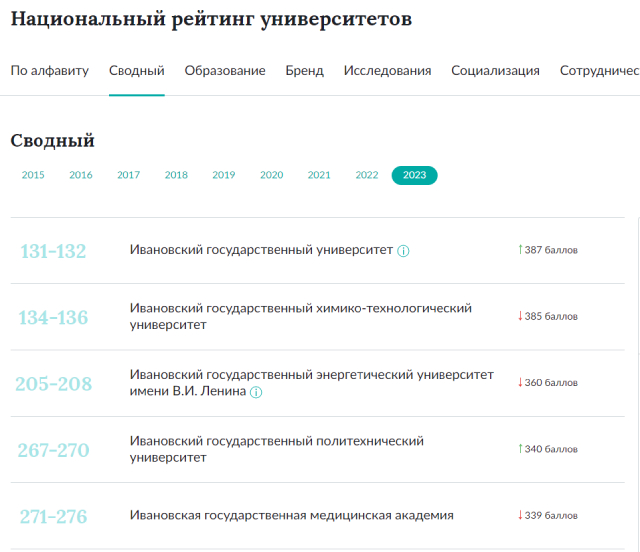Open the partially visible Сотрудничество tab
Image resolution: width=640 pixels, height=552 pixels.
point(600,71)
